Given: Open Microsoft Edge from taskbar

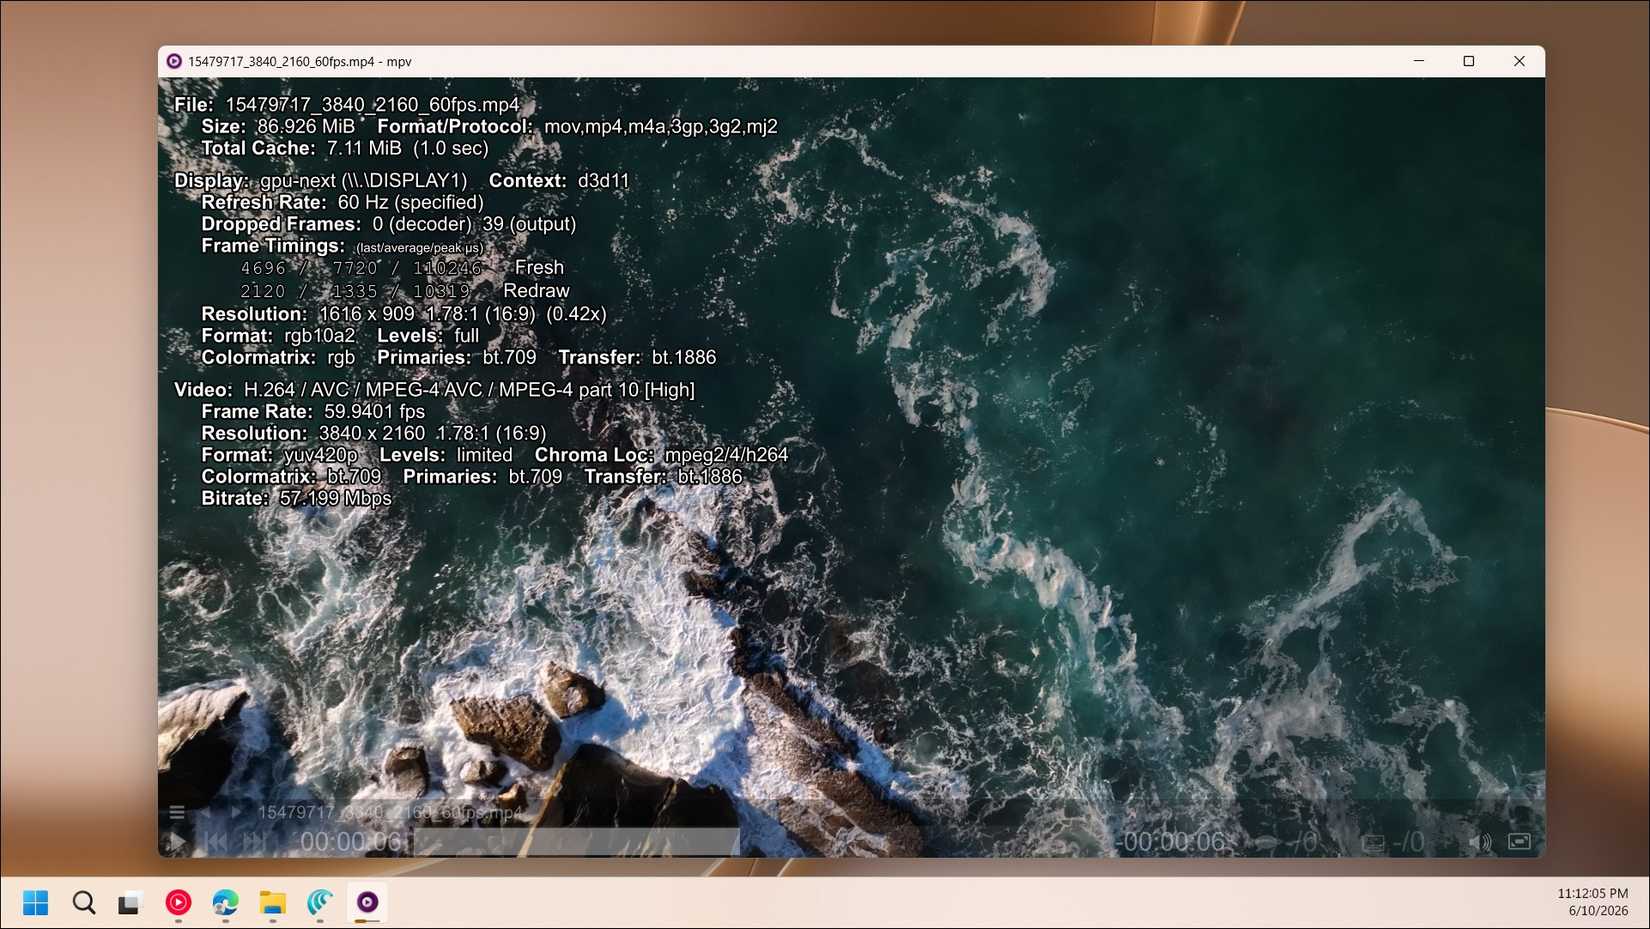Looking at the screenshot, I should (x=225, y=903).
